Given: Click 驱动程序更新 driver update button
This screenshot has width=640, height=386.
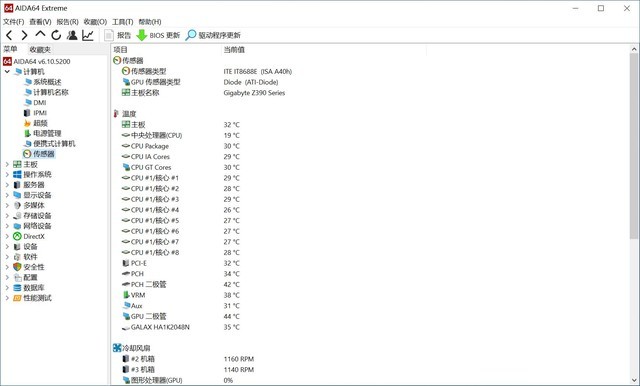Looking at the screenshot, I should point(213,35).
